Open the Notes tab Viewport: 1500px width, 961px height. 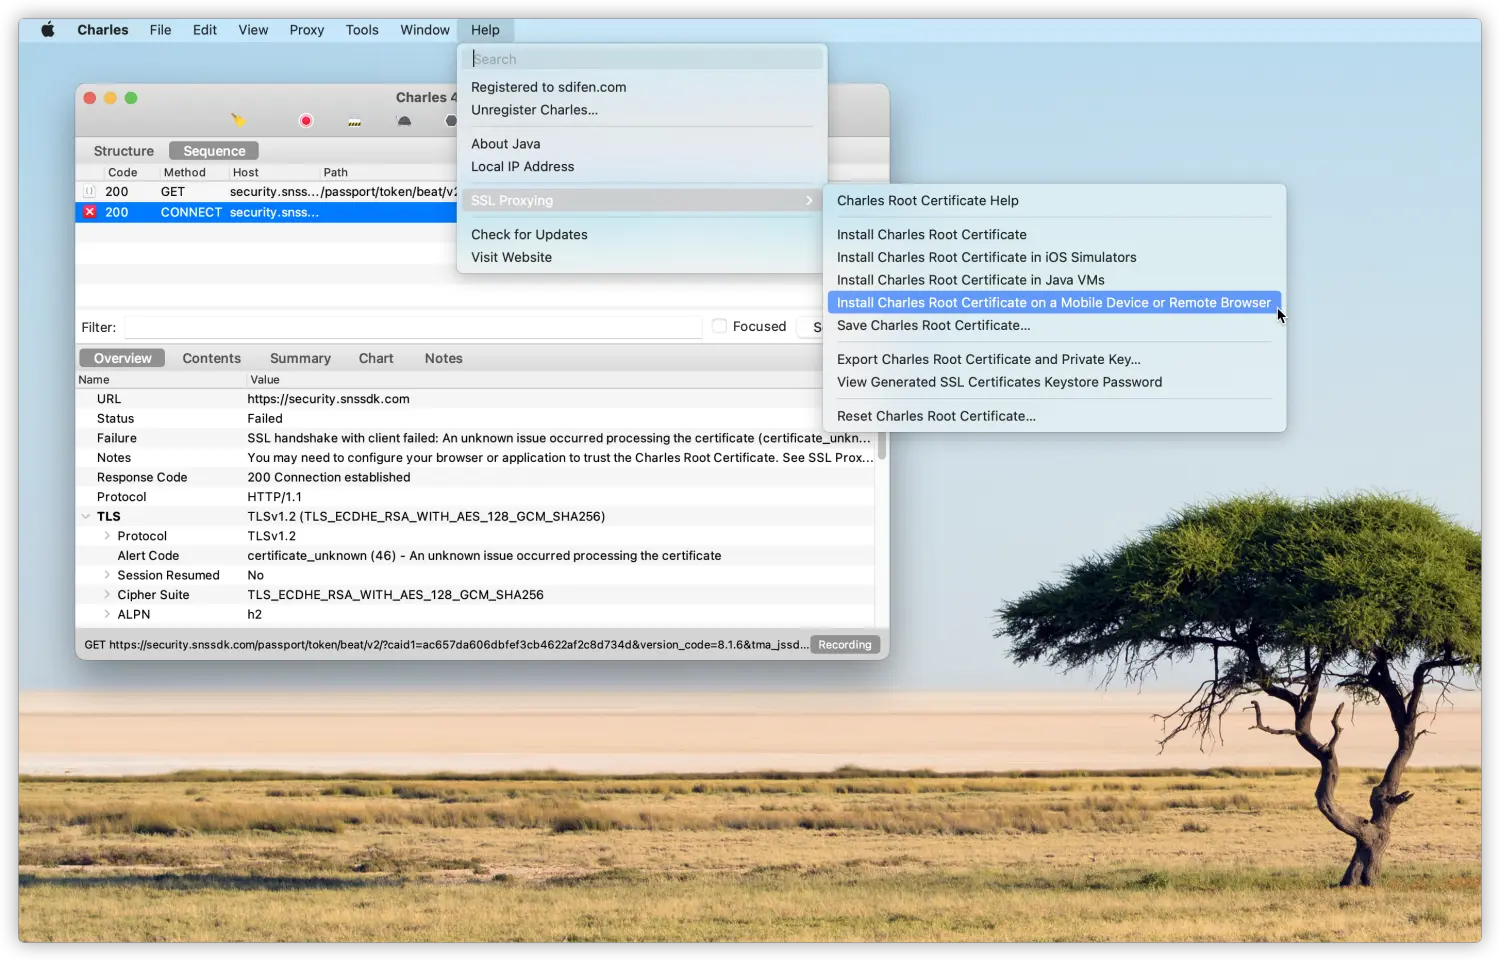443,358
